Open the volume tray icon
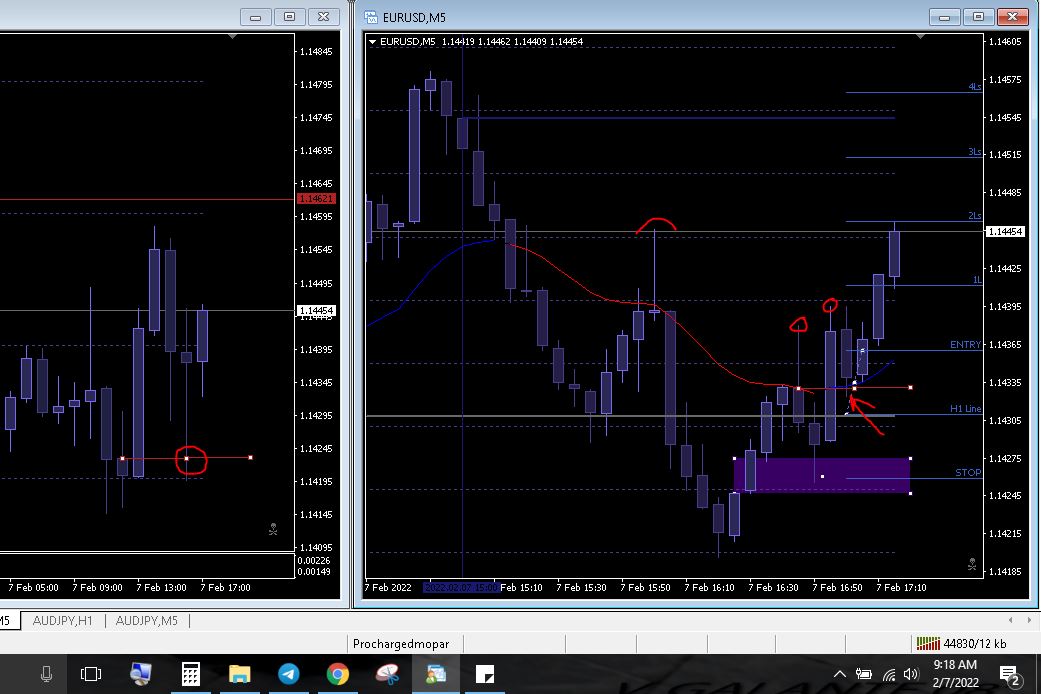This screenshot has width=1041, height=694. (x=911, y=674)
